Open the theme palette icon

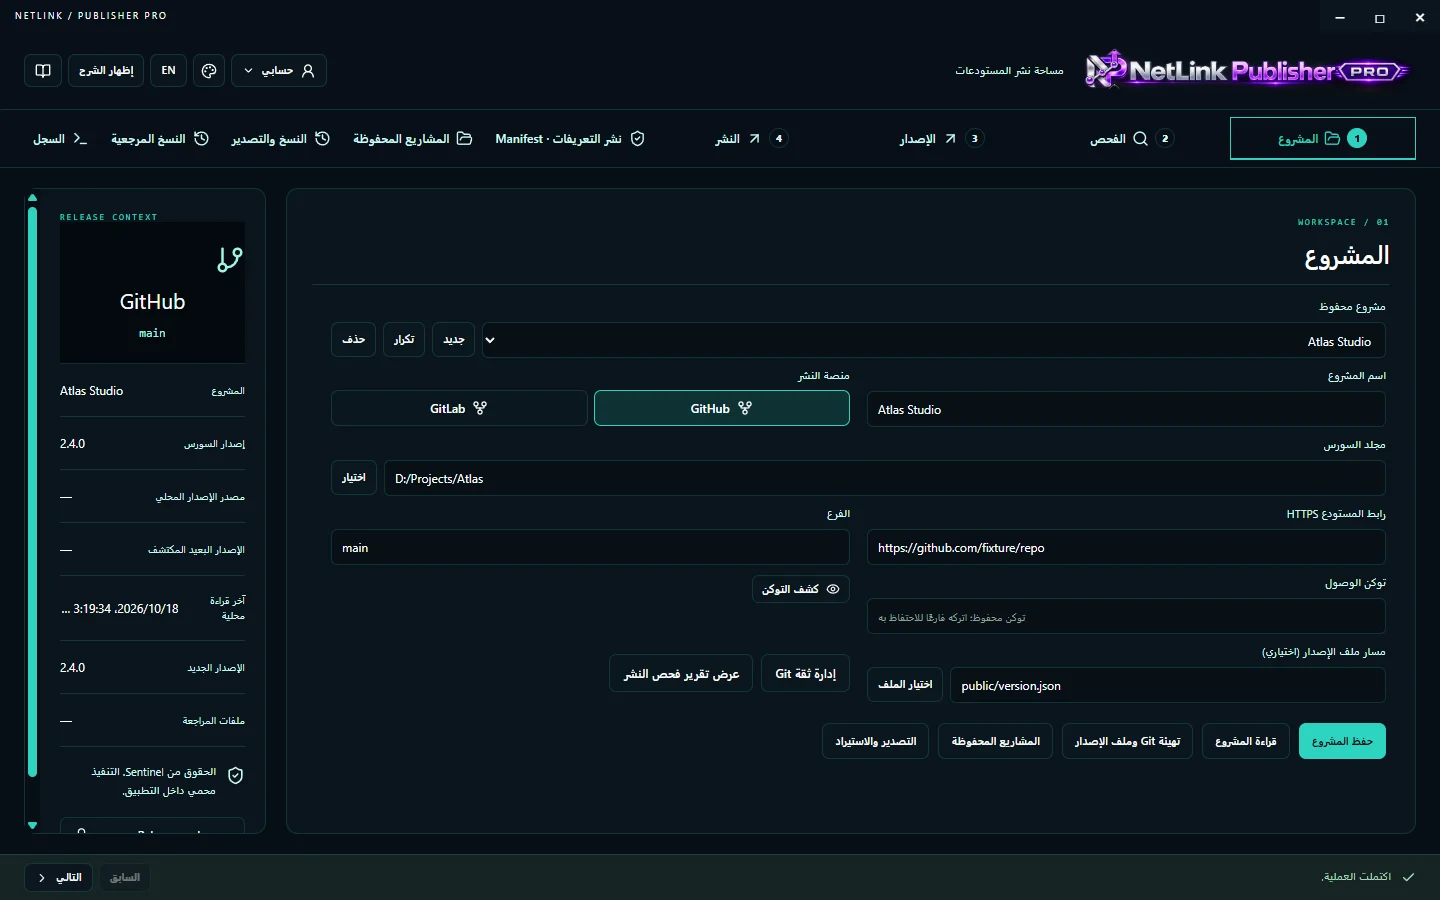tap(209, 71)
